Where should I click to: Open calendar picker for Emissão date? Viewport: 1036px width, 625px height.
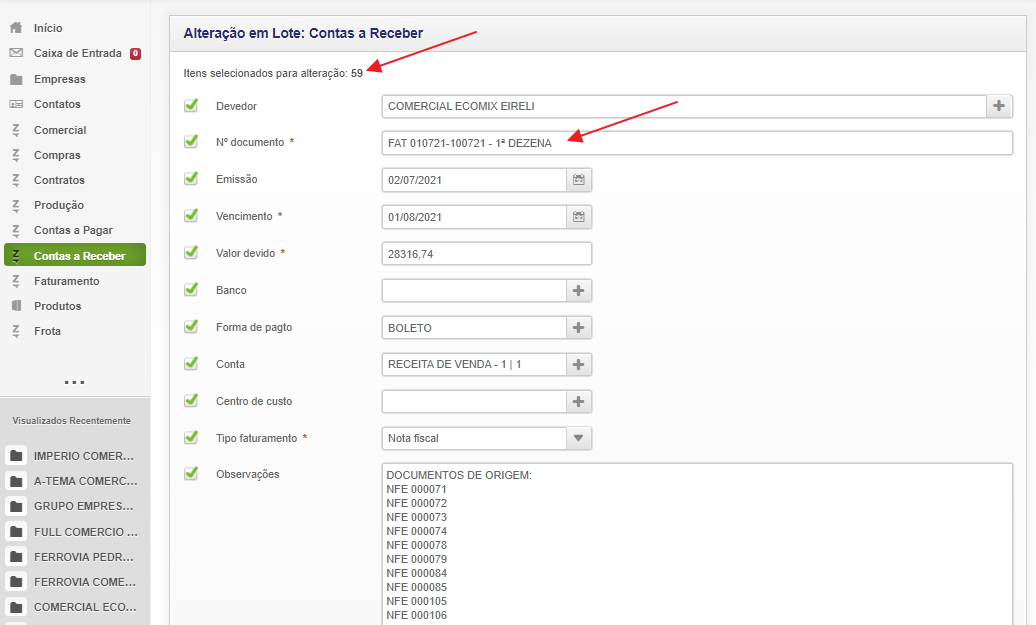[x=578, y=180]
